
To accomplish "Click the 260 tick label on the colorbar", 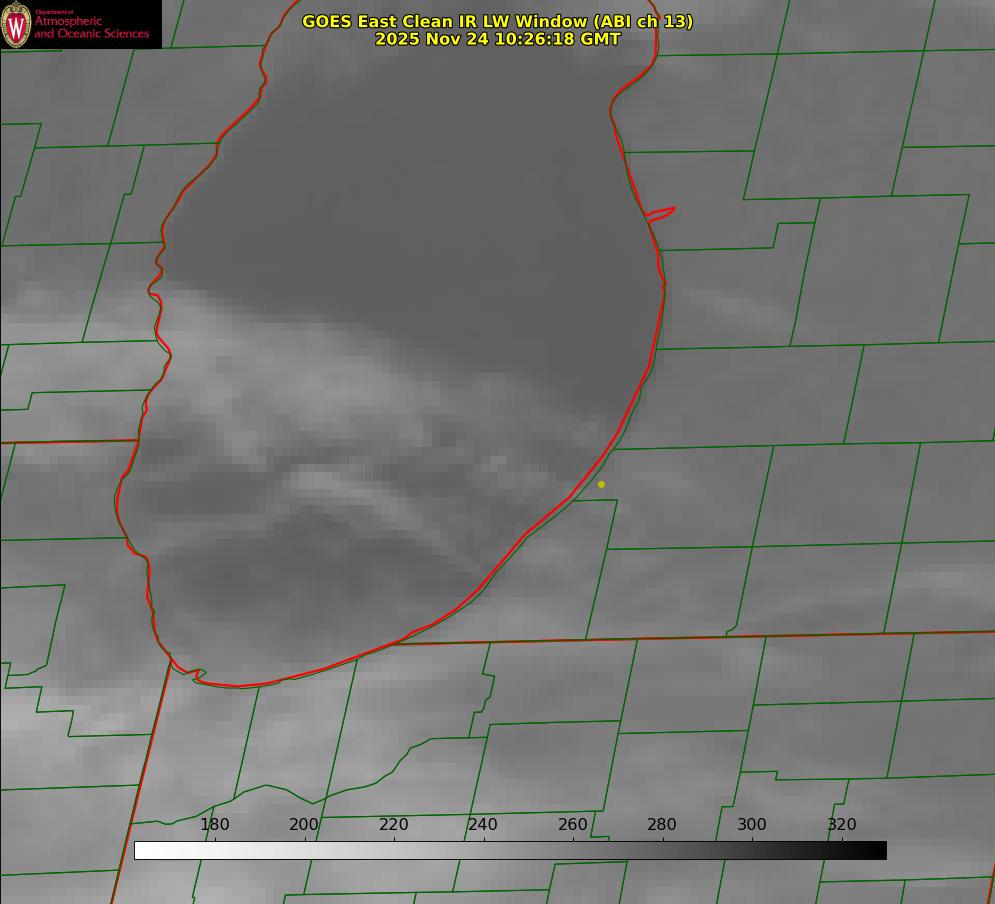I will click(573, 824).
